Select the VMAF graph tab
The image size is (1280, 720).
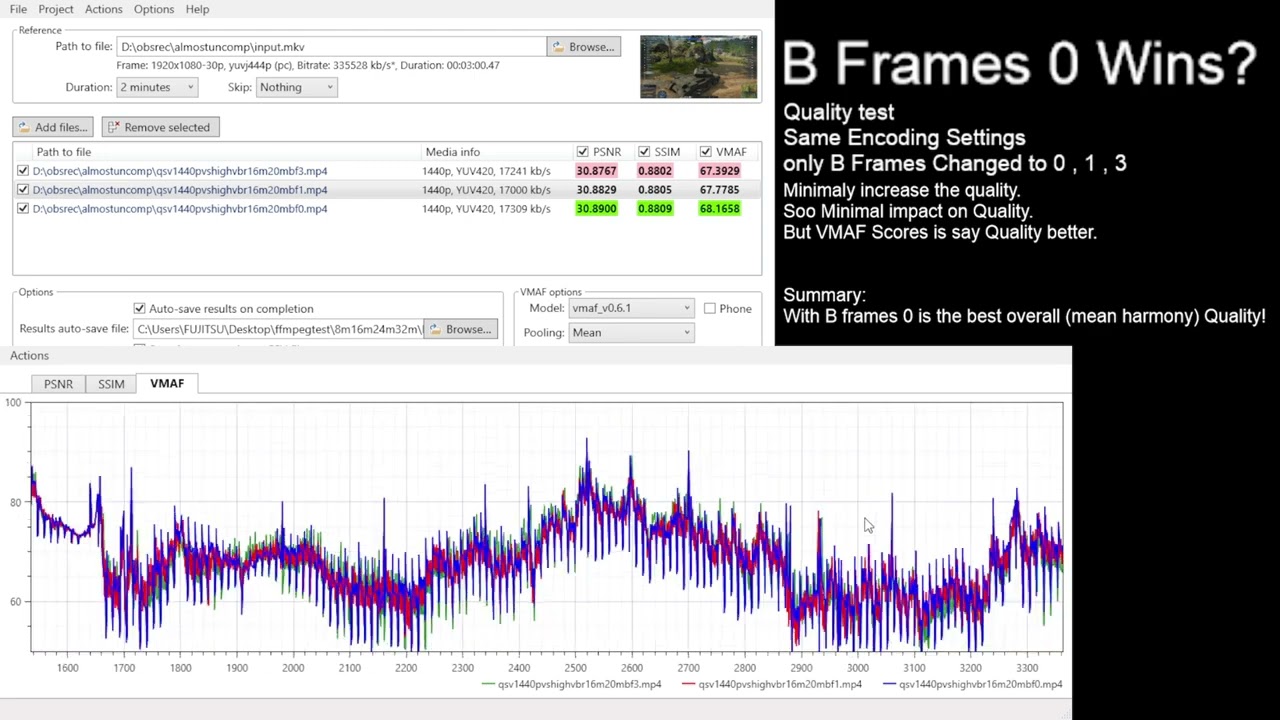coord(167,383)
